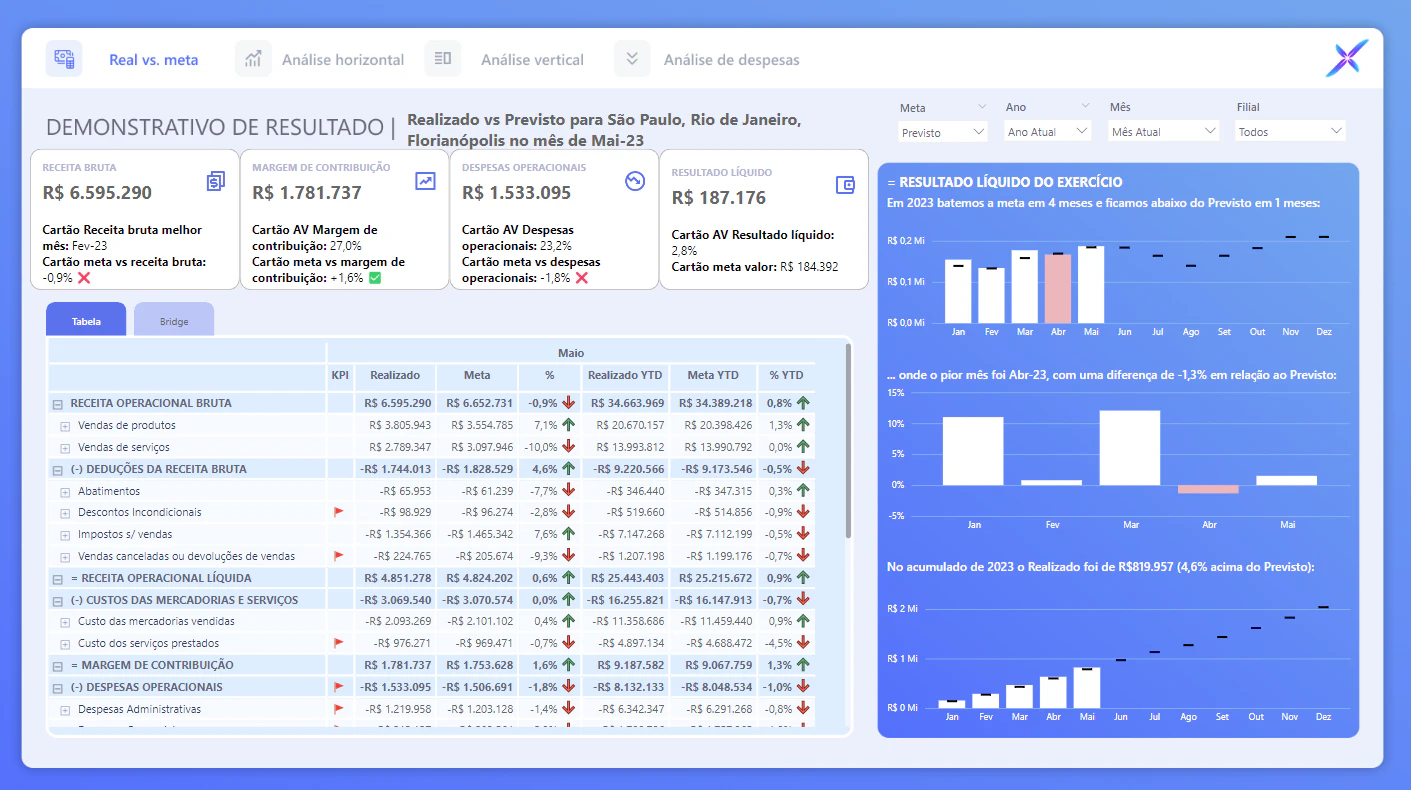Collapse the RECEITA OPERACIONAL BRUTA group
1411x790 pixels.
(58, 404)
